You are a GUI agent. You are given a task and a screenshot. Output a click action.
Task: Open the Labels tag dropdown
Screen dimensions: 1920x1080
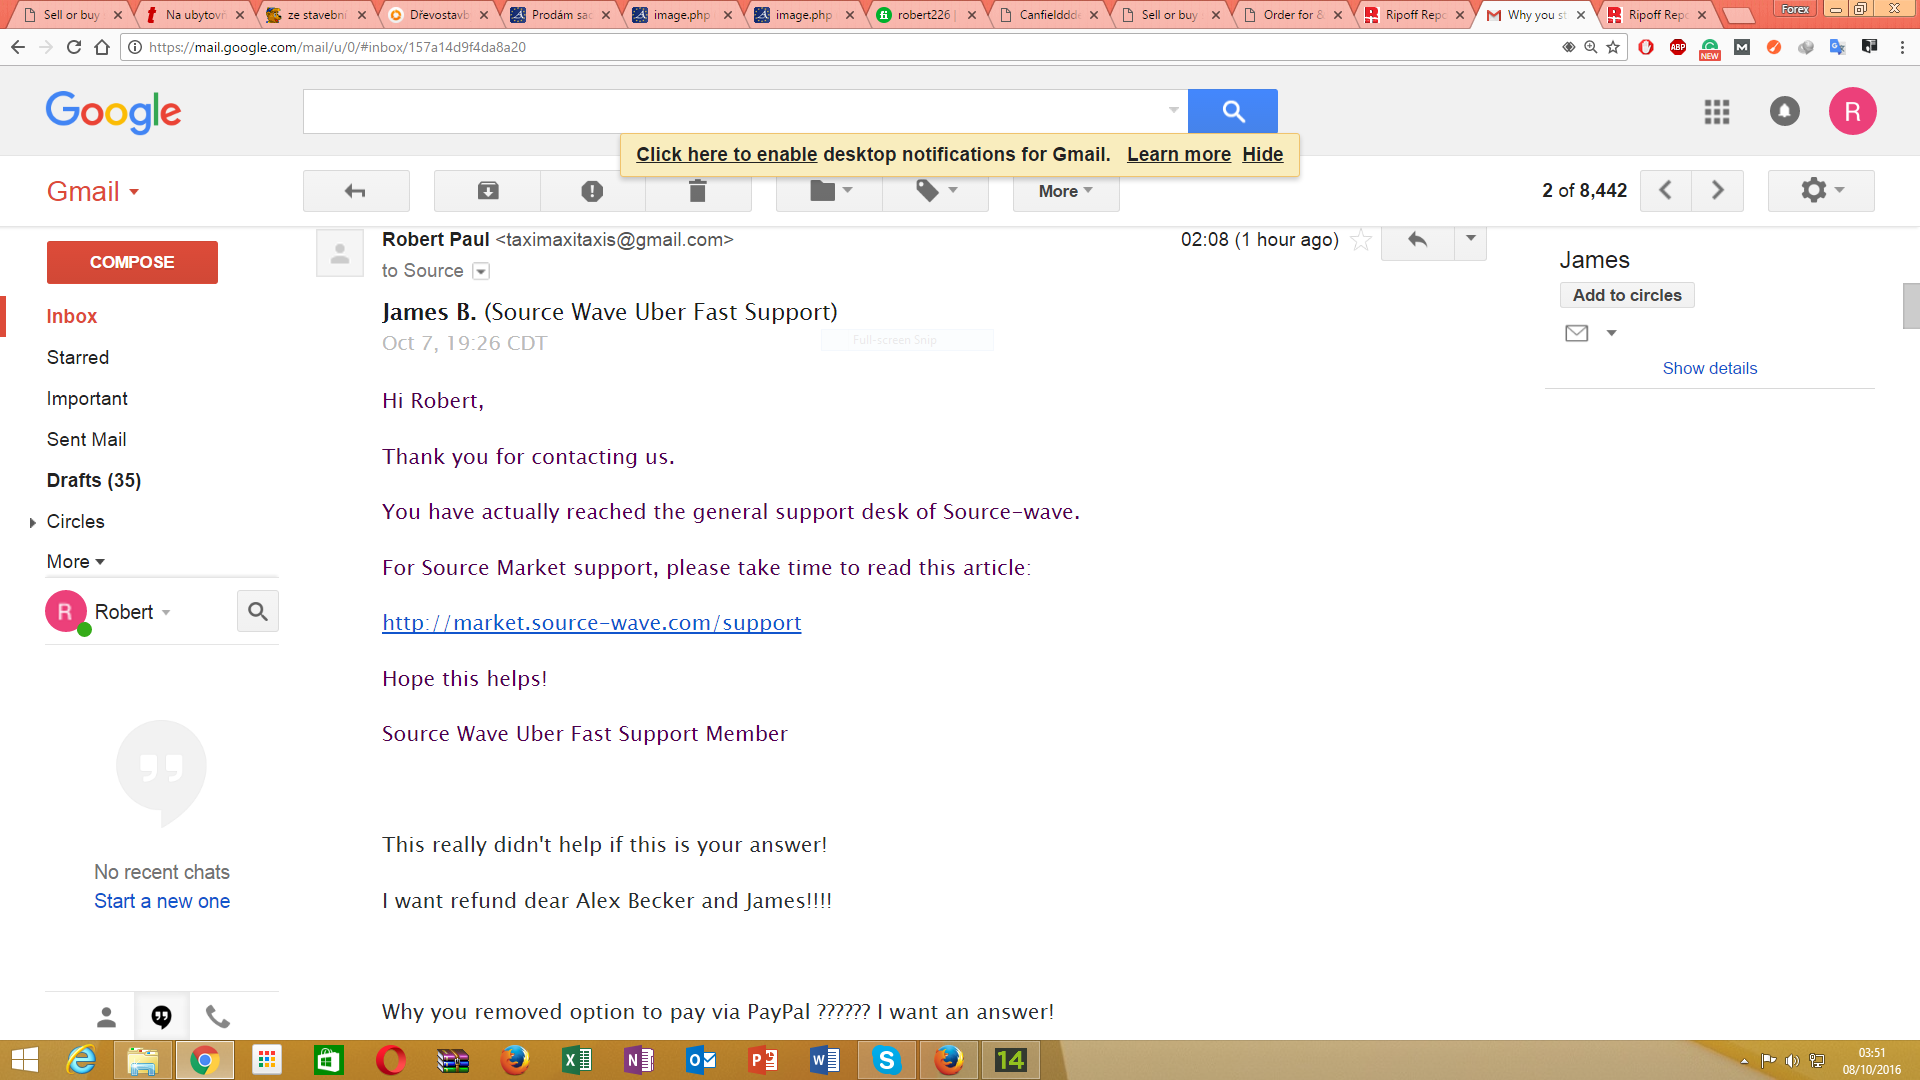click(x=936, y=191)
